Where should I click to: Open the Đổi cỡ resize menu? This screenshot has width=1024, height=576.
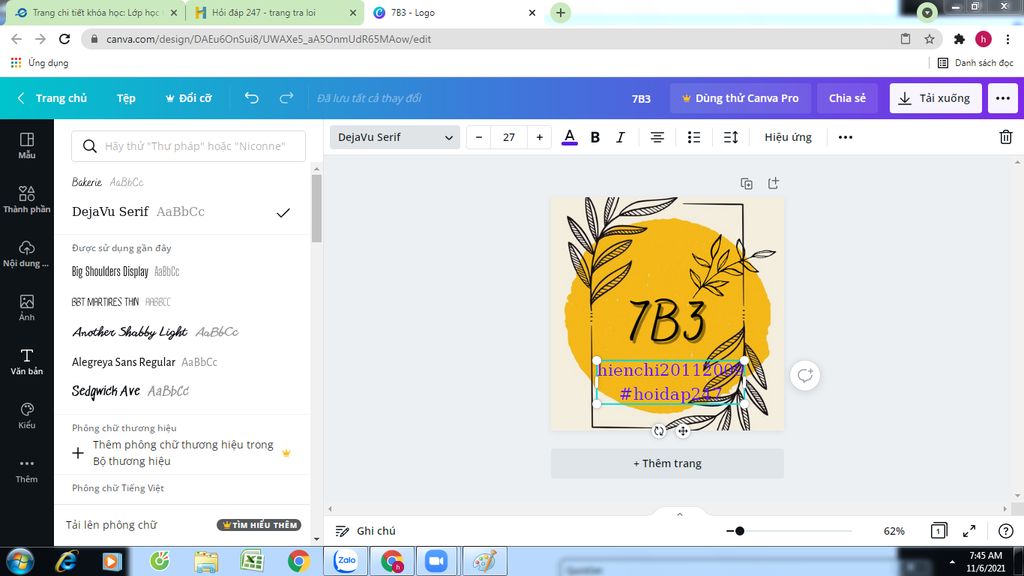(188, 98)
